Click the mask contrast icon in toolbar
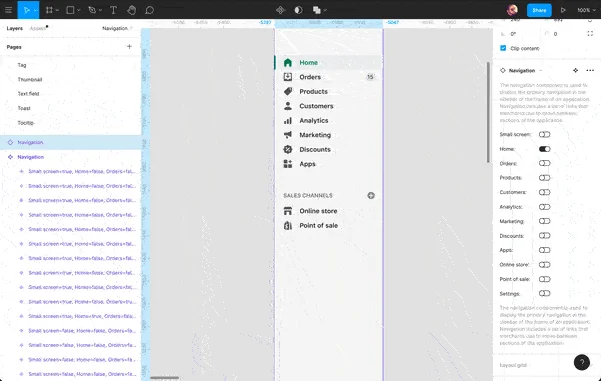Screen dimensions: 601x381 pos(298,10)
